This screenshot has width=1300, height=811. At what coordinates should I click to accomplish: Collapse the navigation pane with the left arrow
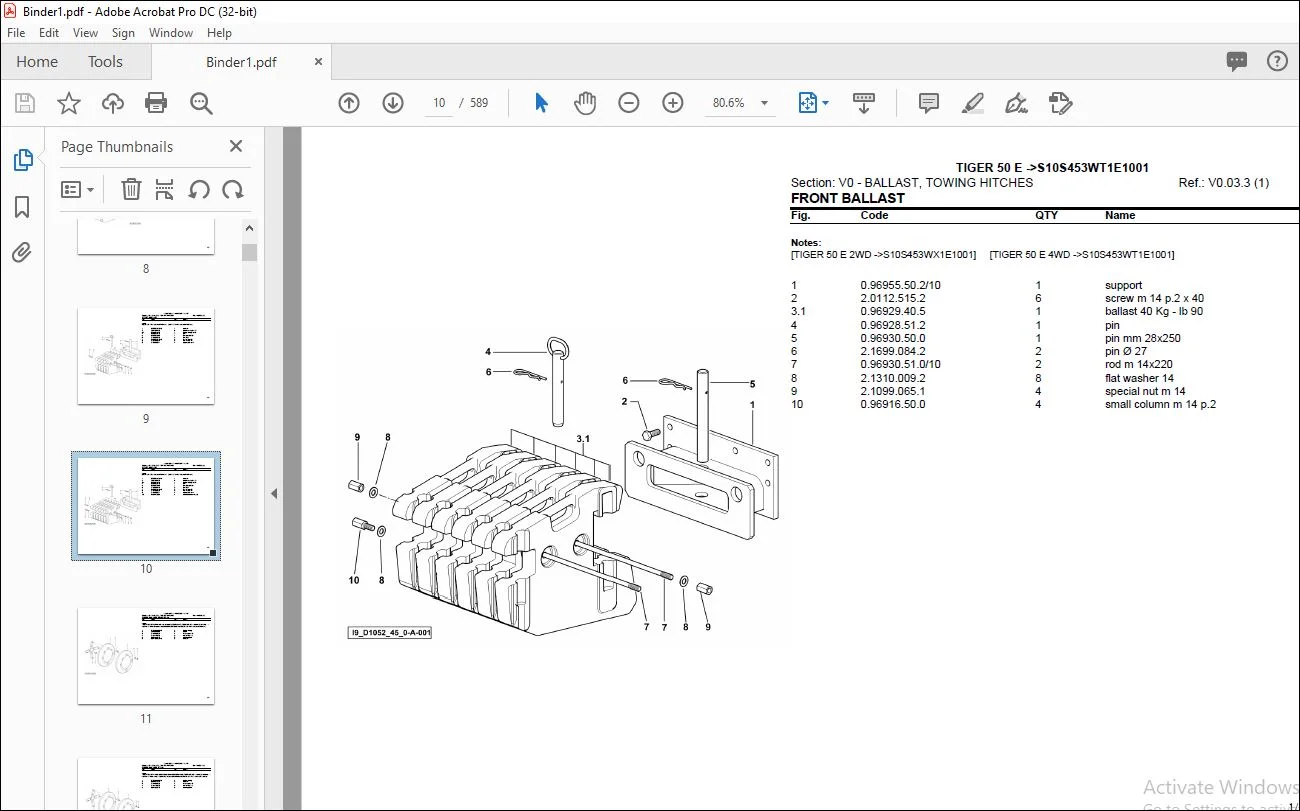[274, 493]
